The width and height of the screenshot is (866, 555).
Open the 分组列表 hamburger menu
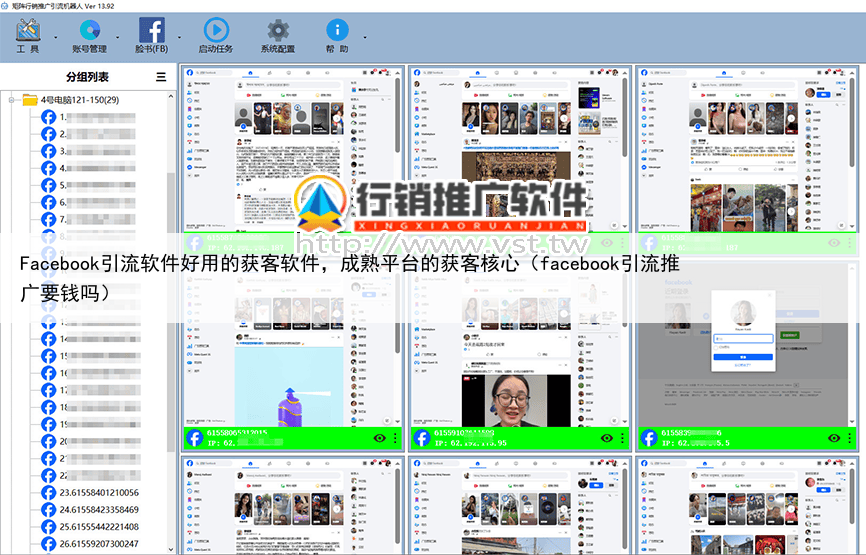click(x=161, y=77)
